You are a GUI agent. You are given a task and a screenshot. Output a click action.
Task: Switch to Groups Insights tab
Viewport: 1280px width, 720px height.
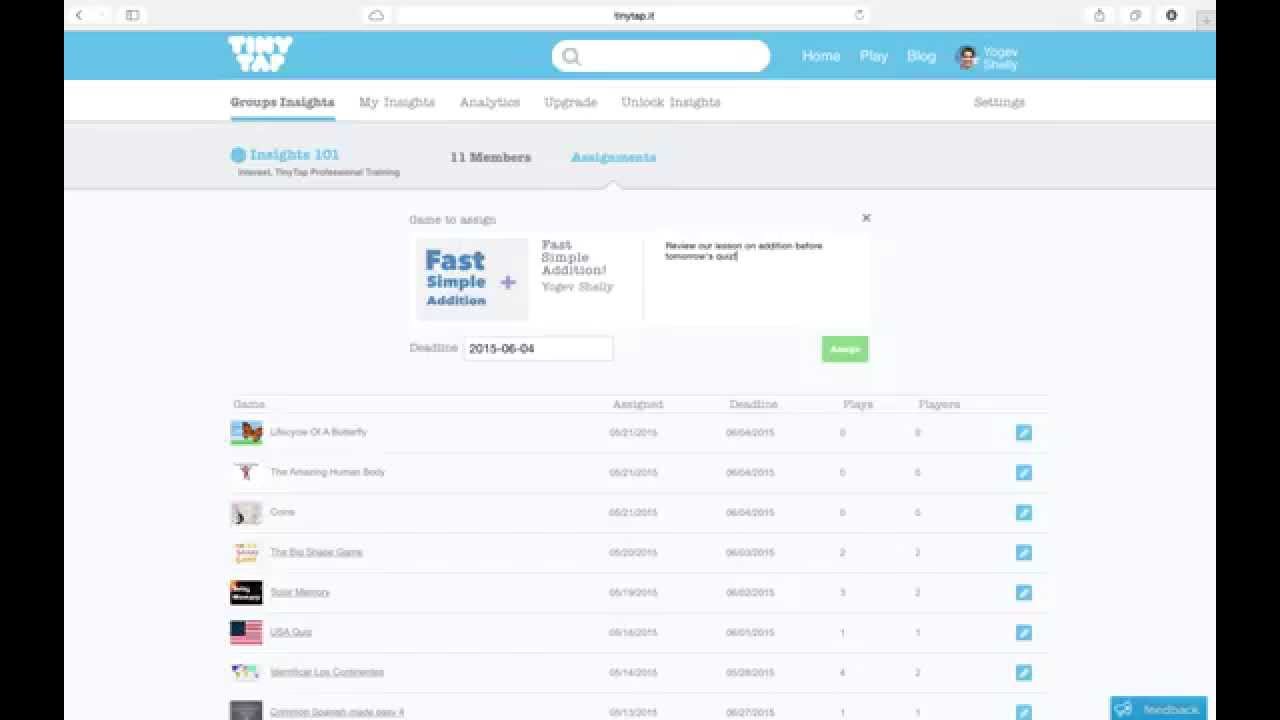click(x=282, y=102)
